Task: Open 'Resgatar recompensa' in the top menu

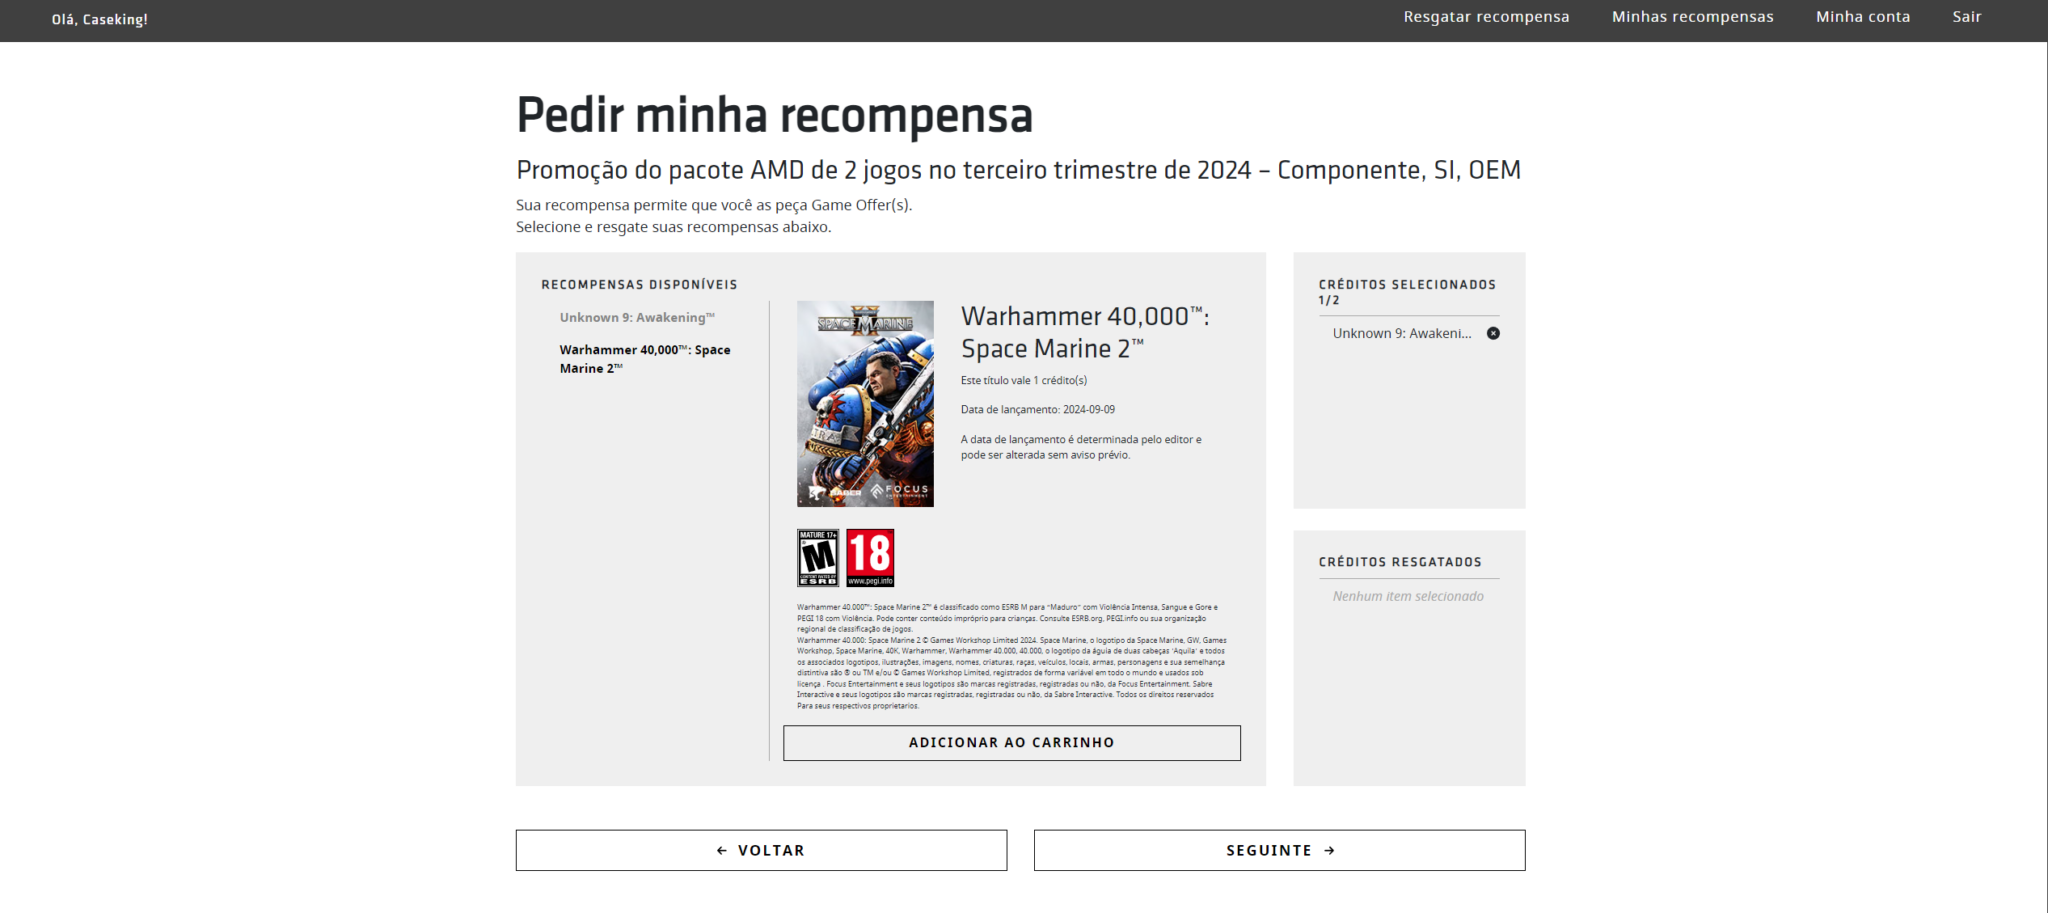Action: pos(1486,16)
